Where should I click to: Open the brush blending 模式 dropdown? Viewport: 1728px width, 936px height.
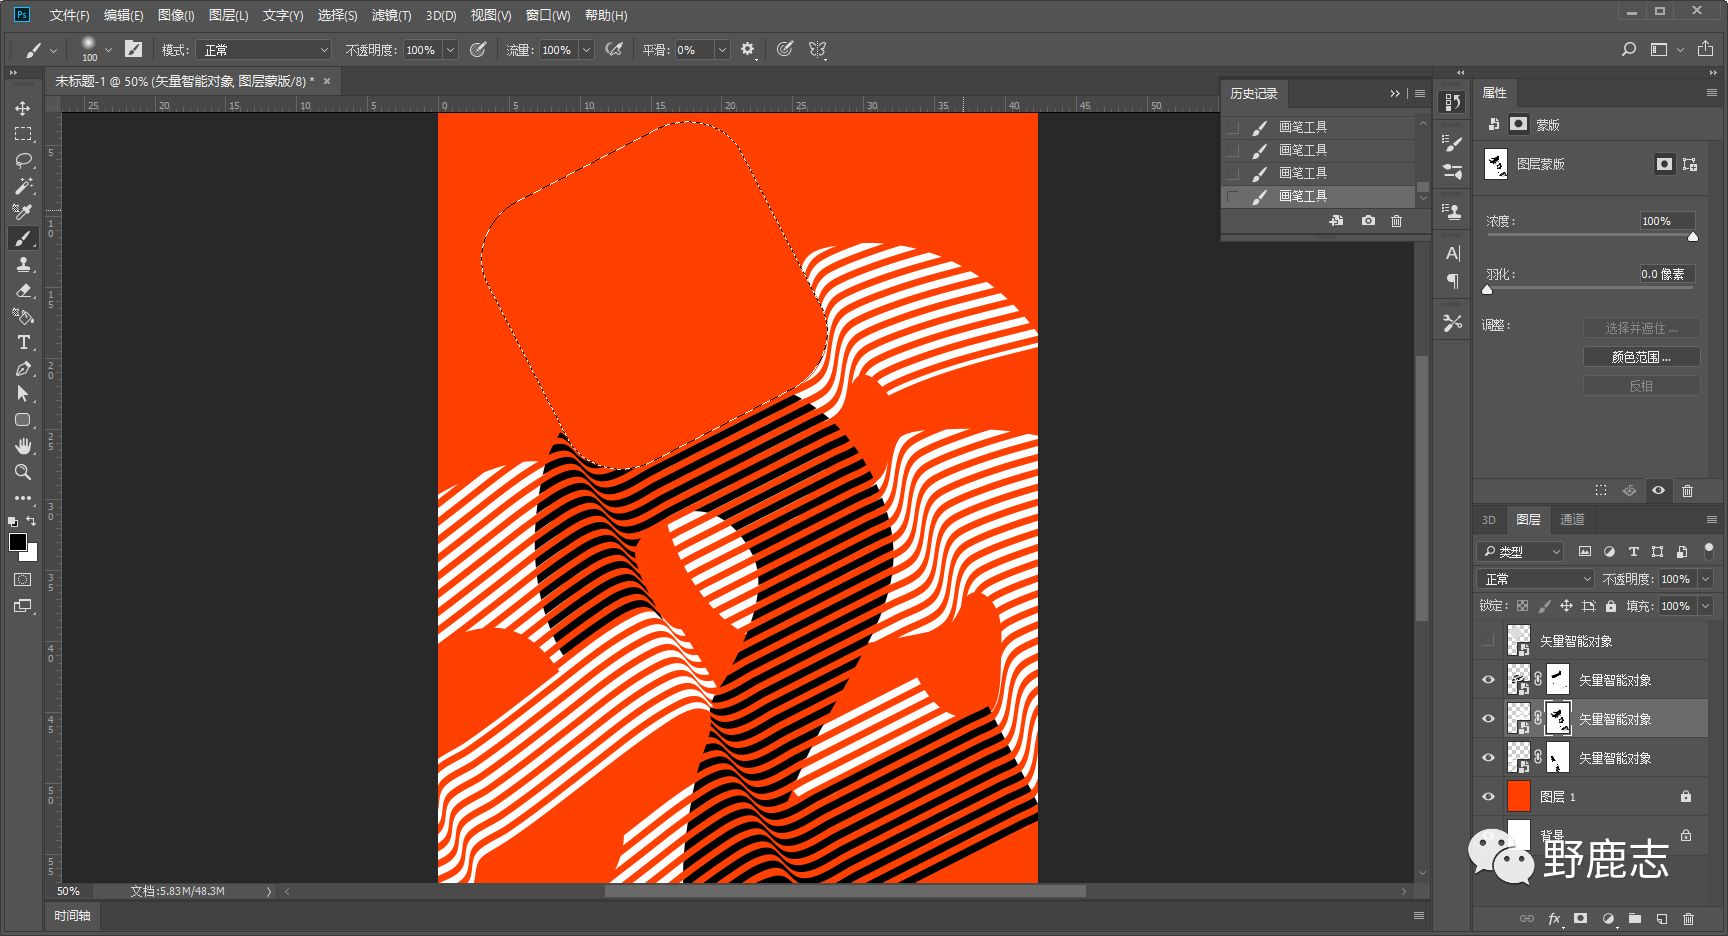pyautogui.click(x=265, y=50)
